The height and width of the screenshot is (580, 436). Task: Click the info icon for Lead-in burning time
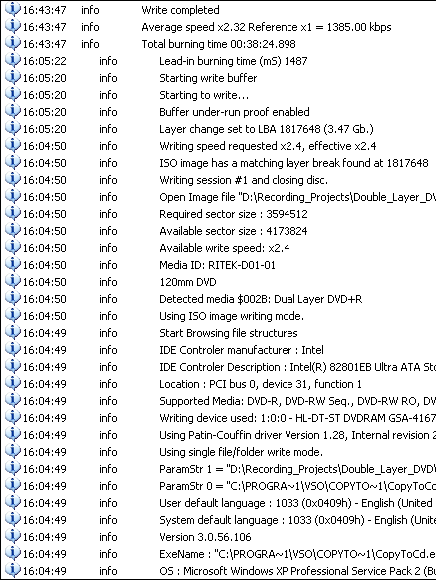(13, 60)
